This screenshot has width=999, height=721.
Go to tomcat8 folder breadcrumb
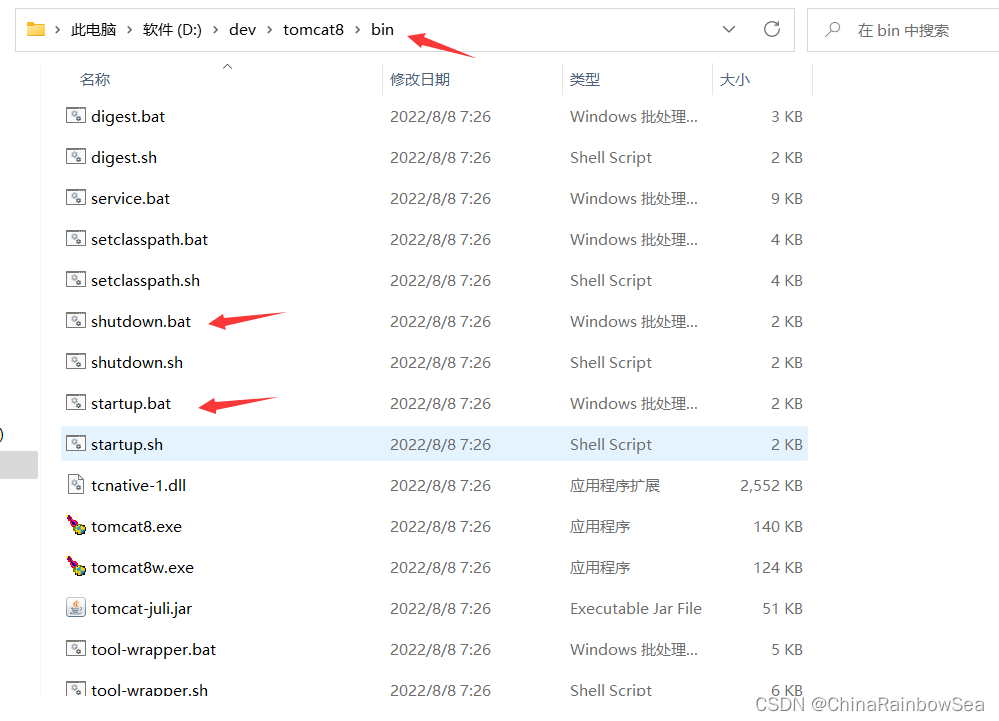pyautogui.click(x=313, y=30)
